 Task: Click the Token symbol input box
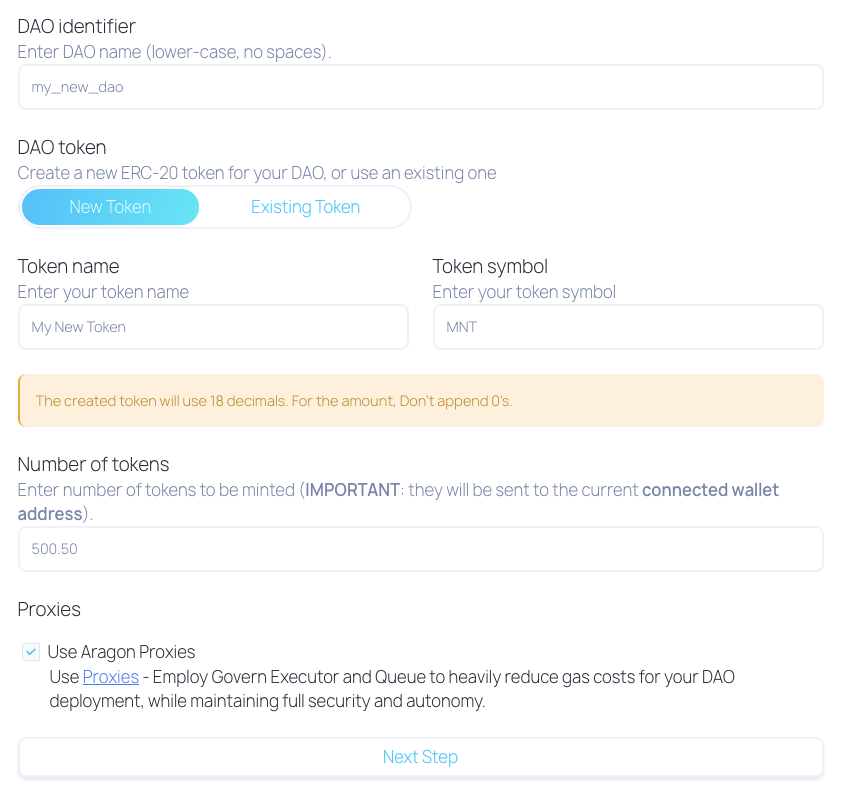(x=627, y=327)
